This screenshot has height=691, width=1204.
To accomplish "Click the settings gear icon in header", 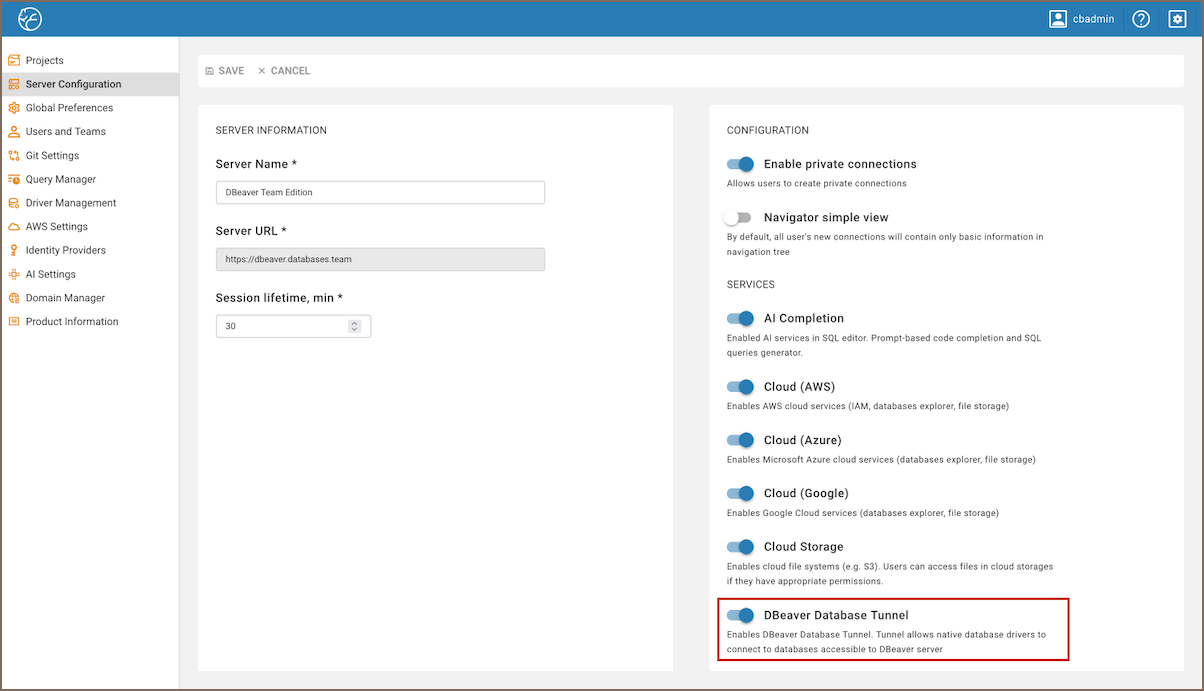I will point(1177,19).
